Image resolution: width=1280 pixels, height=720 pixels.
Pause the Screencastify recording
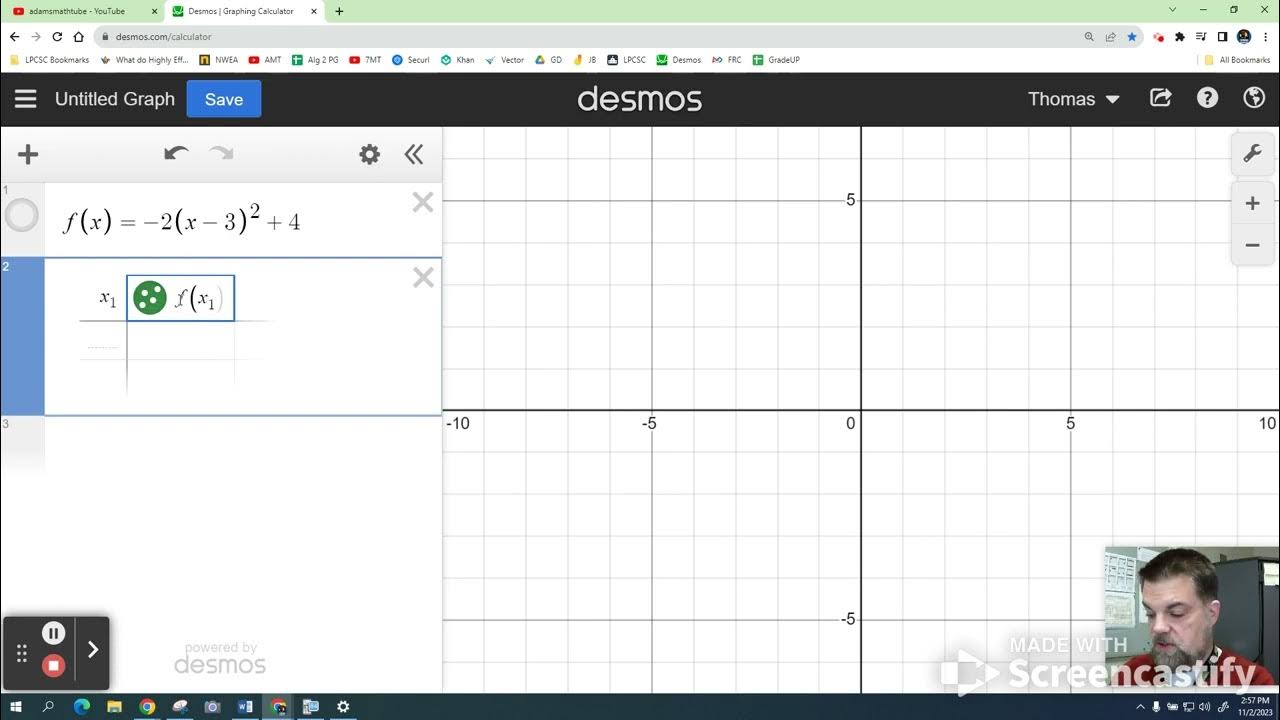click(x=54, y=633)
